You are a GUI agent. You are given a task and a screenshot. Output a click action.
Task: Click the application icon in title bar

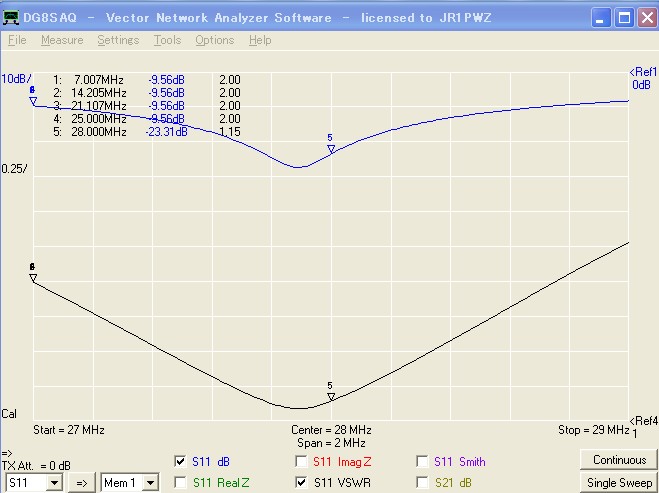tap(11, 17)
